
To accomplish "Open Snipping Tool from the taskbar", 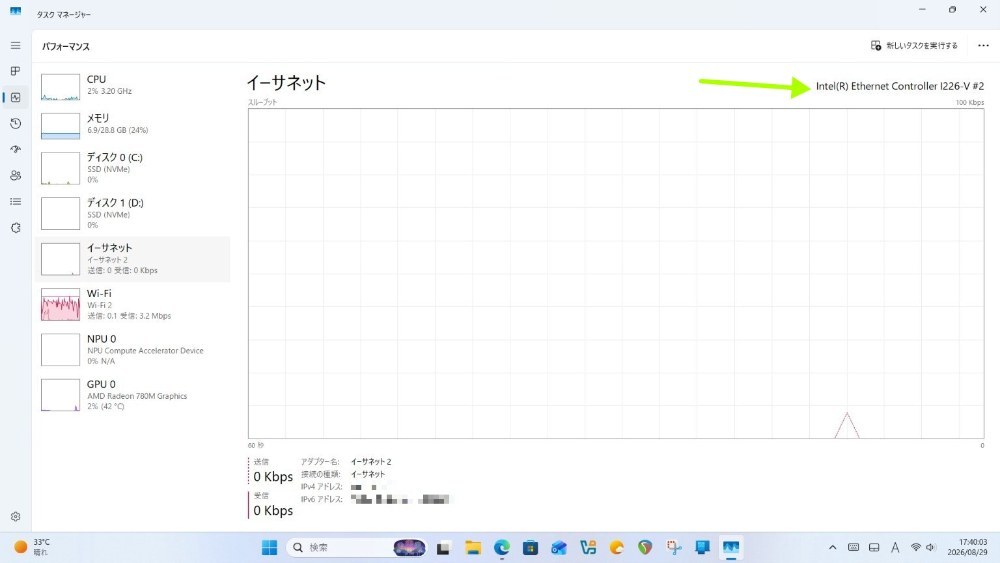I will click(673, 547).
